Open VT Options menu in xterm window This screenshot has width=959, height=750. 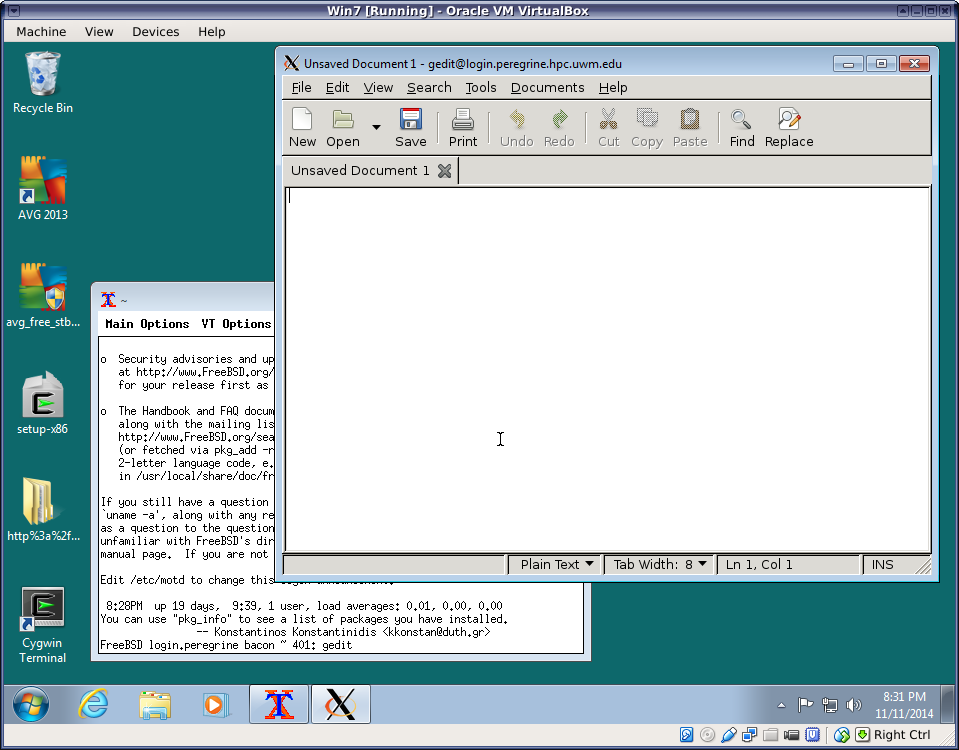pyautogui.click(x=236, y=324)
